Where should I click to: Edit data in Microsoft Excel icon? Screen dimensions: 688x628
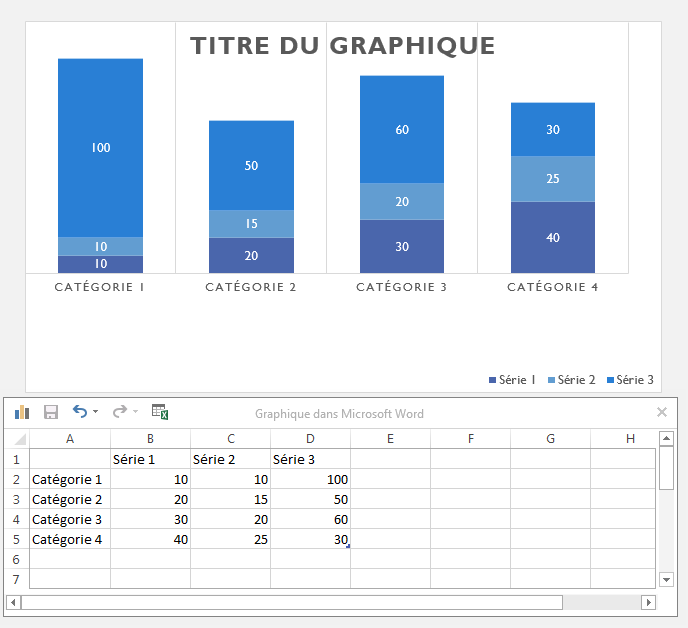click(x=160, y=412)
